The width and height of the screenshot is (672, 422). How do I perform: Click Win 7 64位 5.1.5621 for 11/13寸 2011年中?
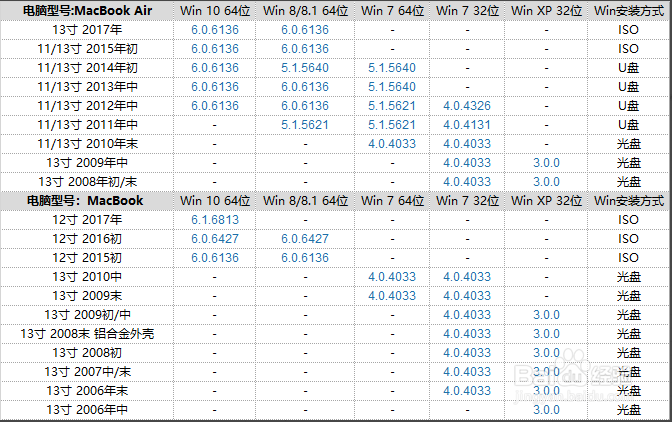[392, 125]
